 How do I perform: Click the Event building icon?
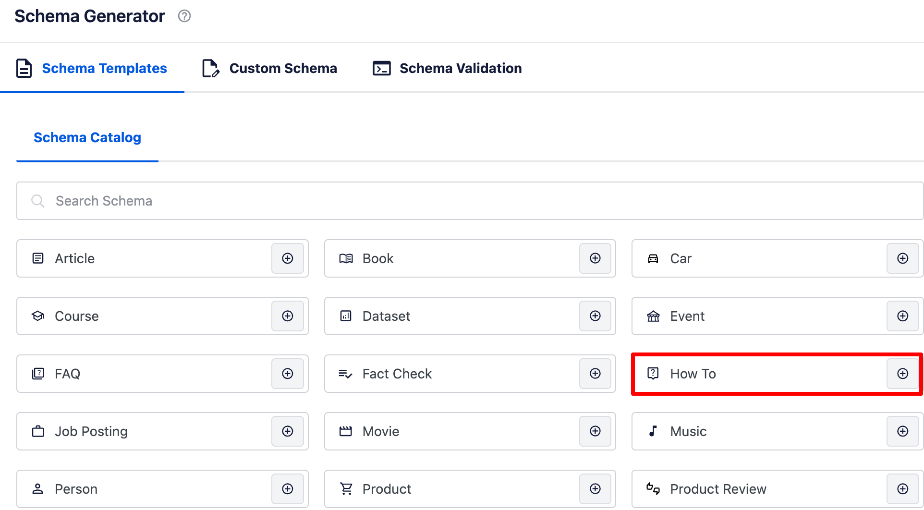click(653, 316)
